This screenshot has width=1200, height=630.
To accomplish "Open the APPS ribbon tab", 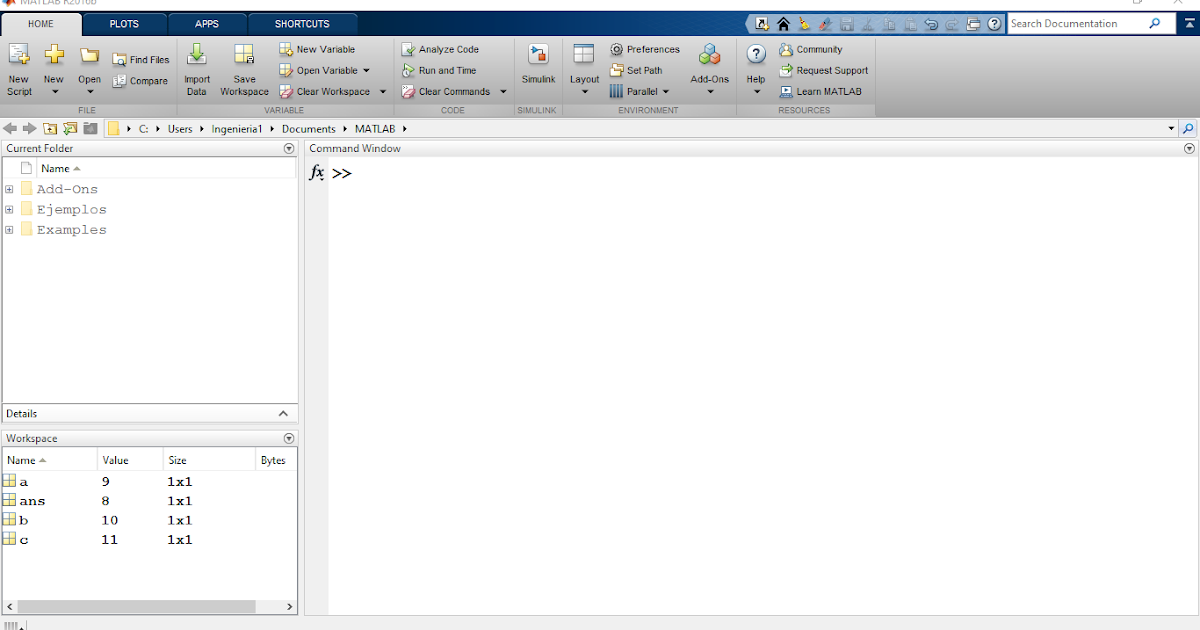I will [x=207, y=22].
